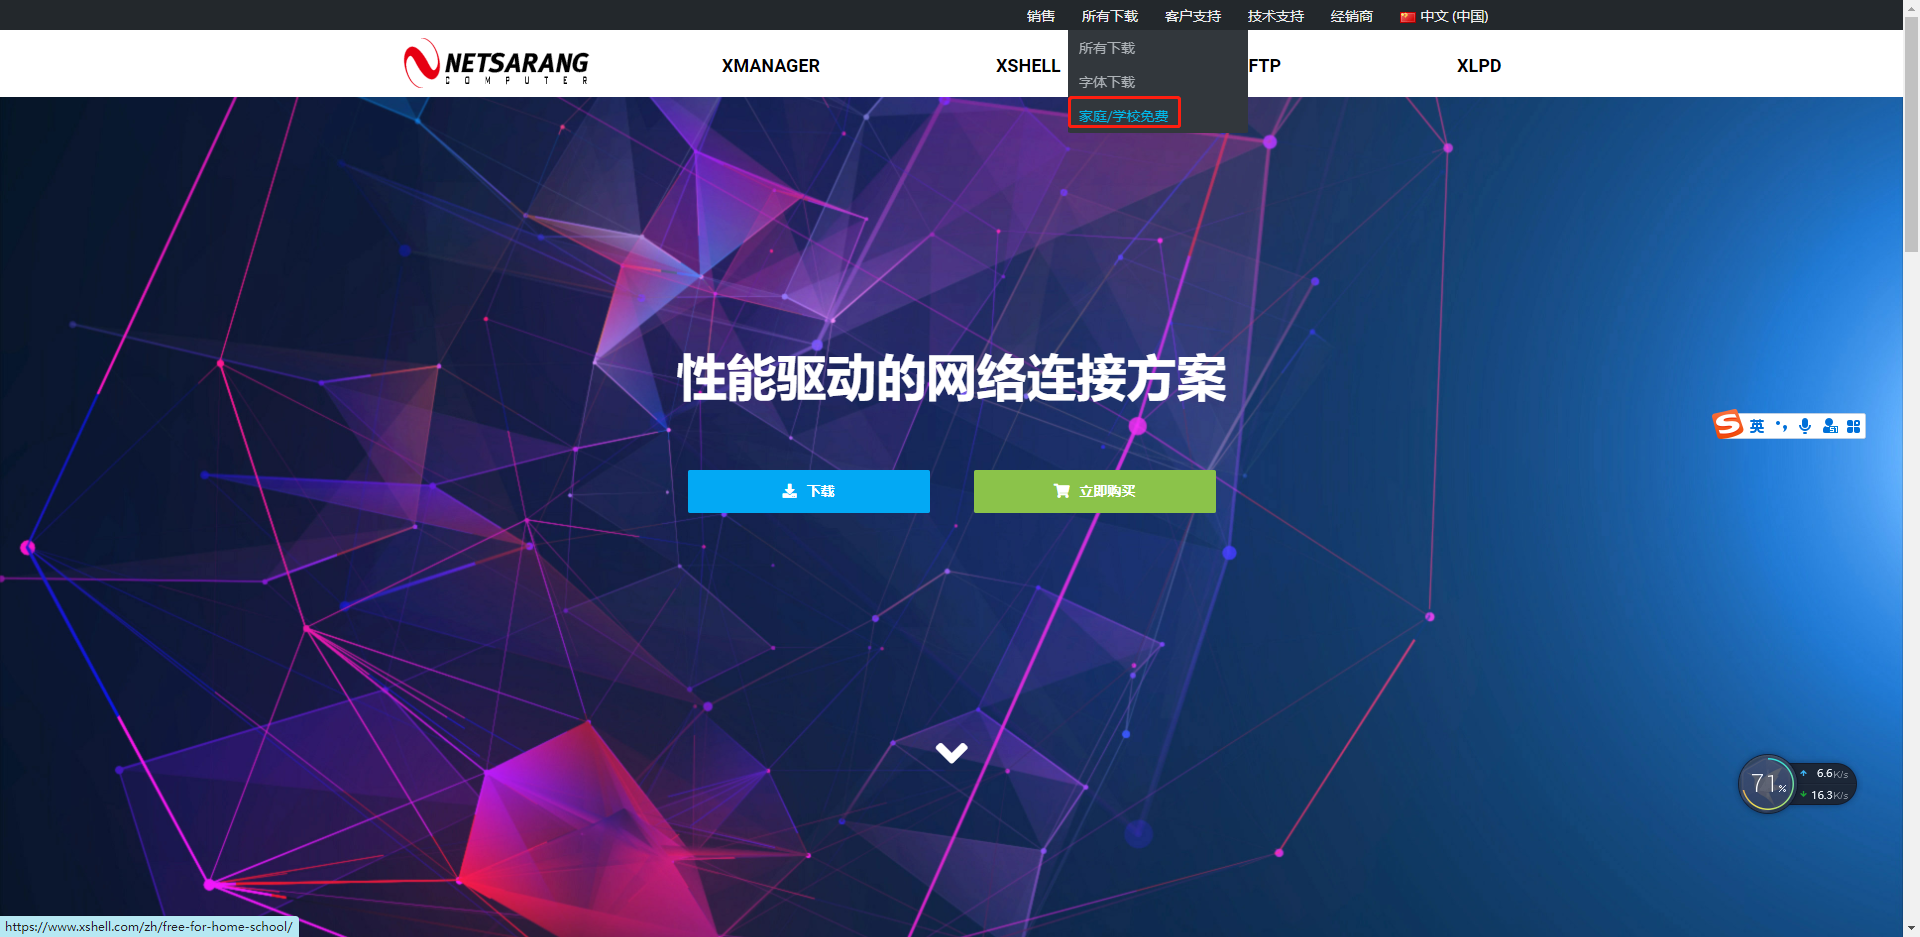Open the XSHELL menu item
The width and height of the screenshot is (1920, 937).
pos(1028,65)
